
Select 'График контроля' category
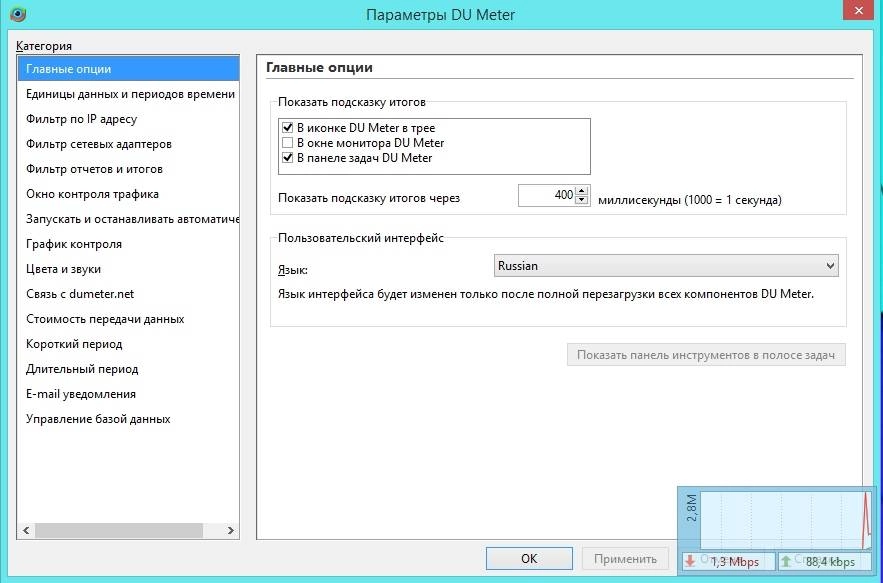pos(128,244)
